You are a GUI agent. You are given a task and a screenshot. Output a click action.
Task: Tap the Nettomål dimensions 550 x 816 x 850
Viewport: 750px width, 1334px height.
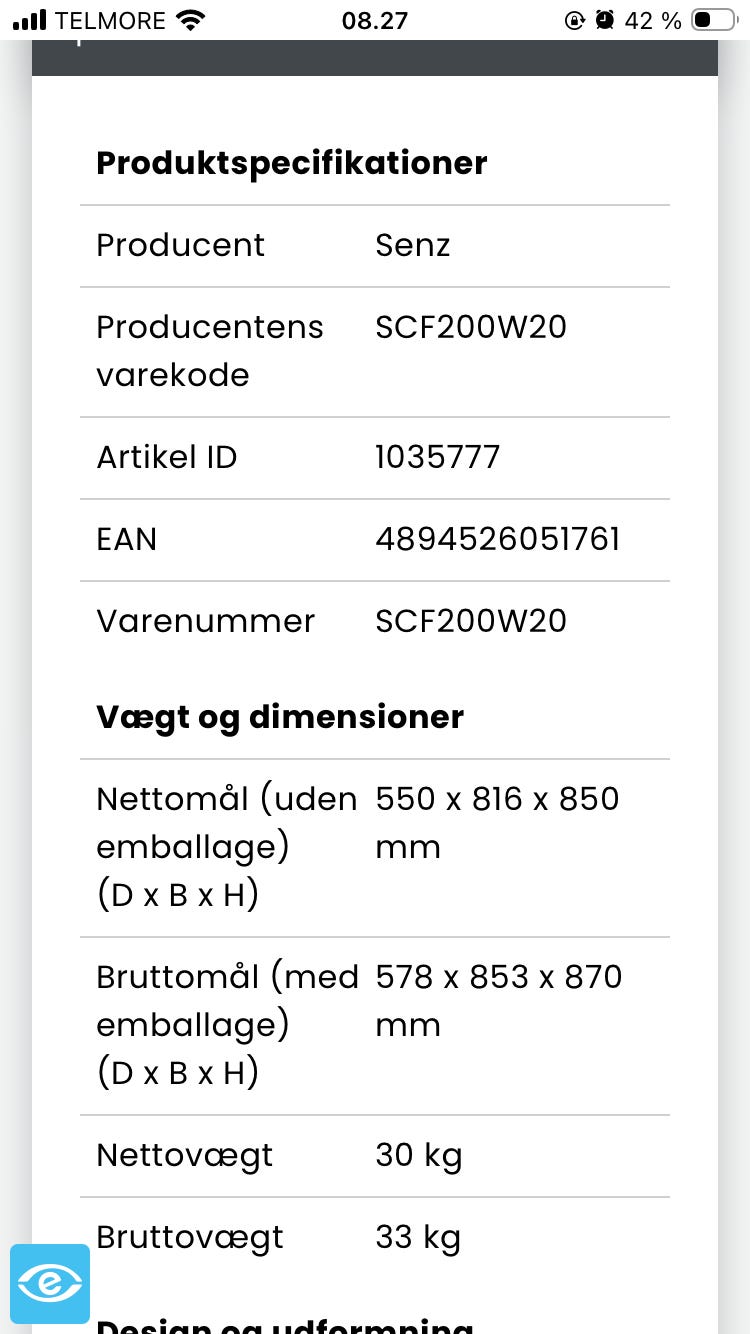click(x=497, y=799)
